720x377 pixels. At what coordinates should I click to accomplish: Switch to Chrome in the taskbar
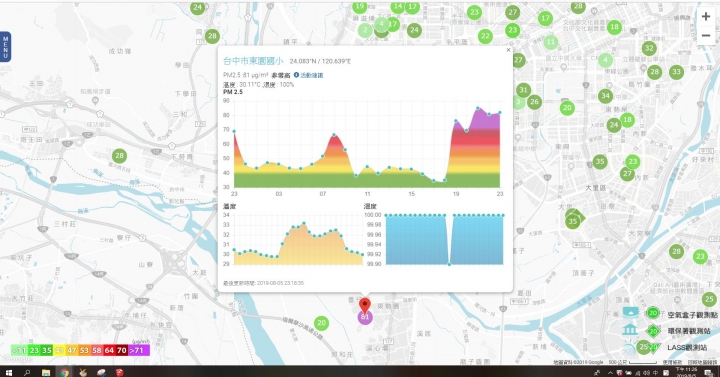[x=64, y=372]
